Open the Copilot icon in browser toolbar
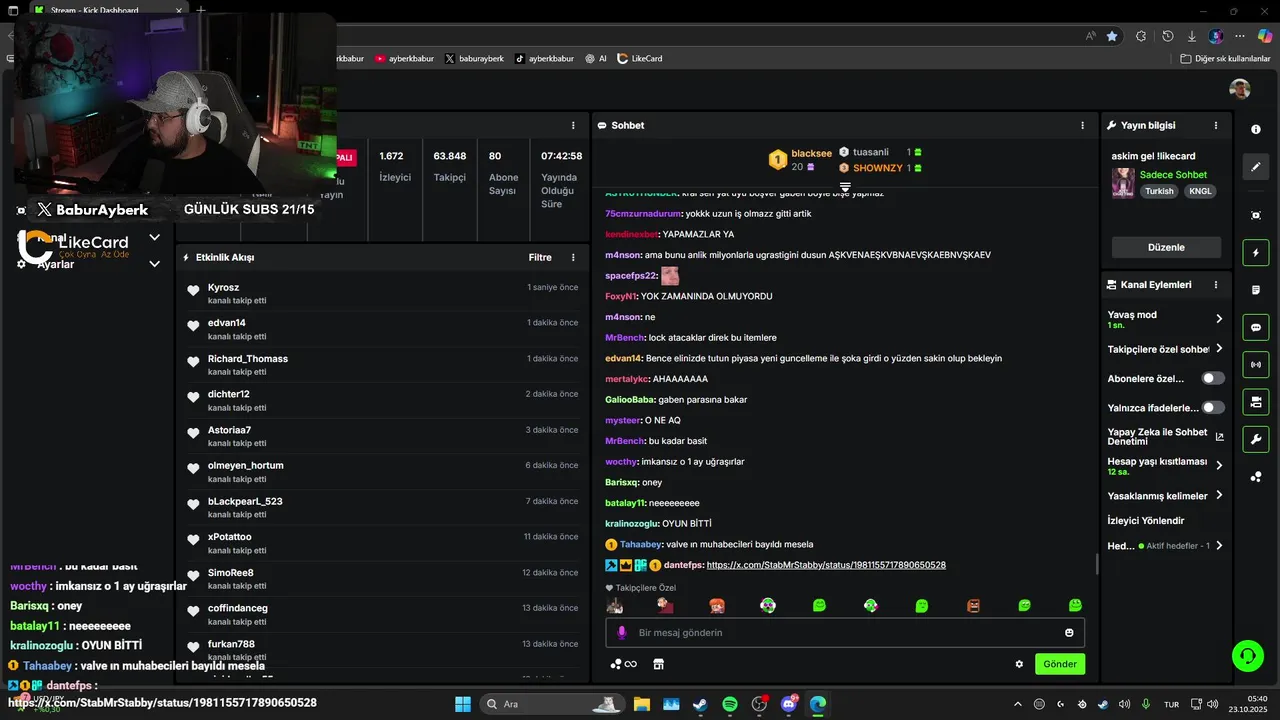Viewport: 1280px width, 720px height. (1264, 36)
